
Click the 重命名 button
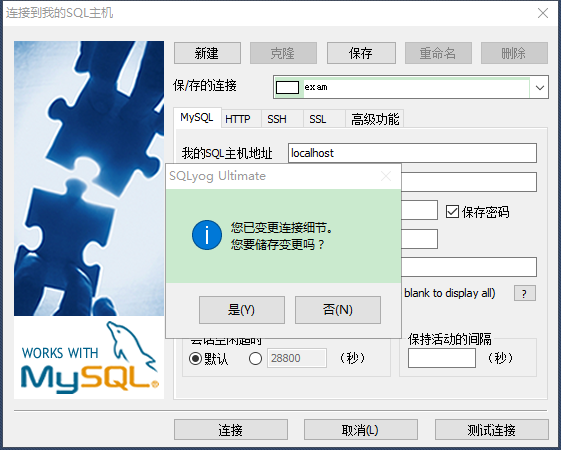point(438,53)
